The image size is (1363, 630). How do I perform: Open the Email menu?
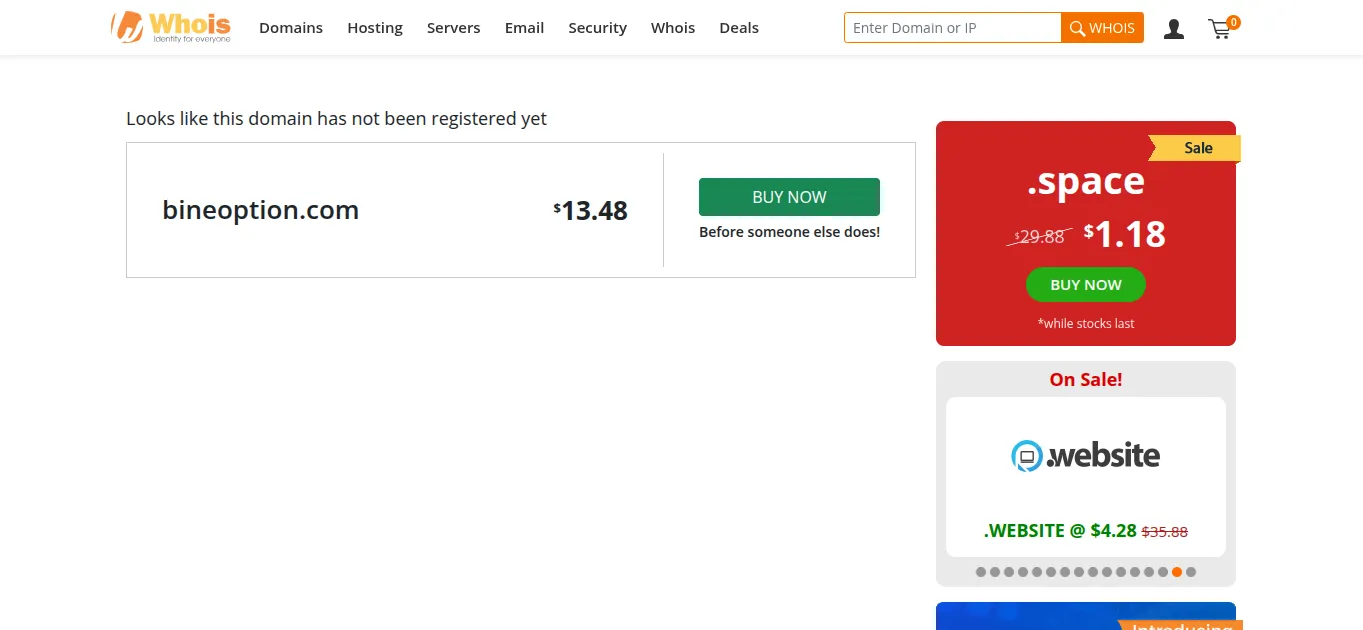tap(524, 28)
